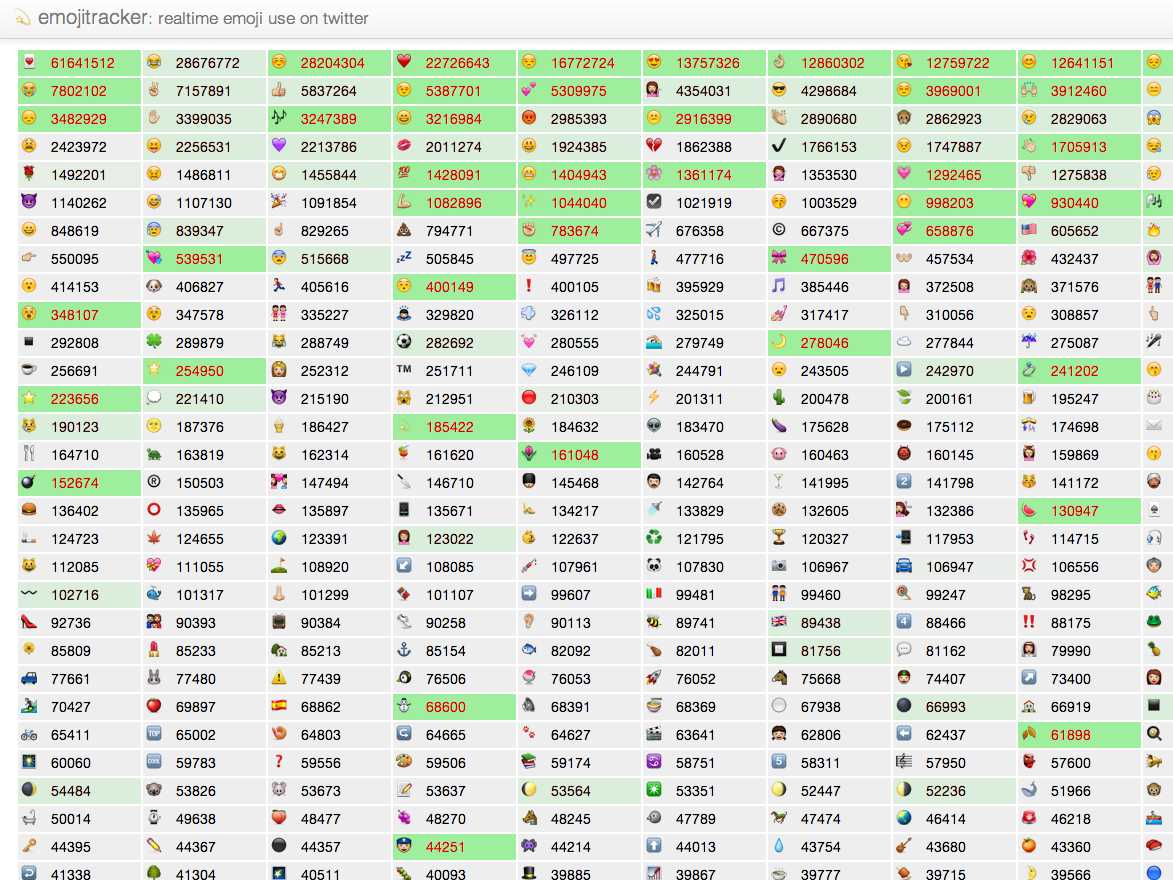Open the American flag emoji entry
The width and height of the screenshot is (1173, 880).
point(1029,230)
